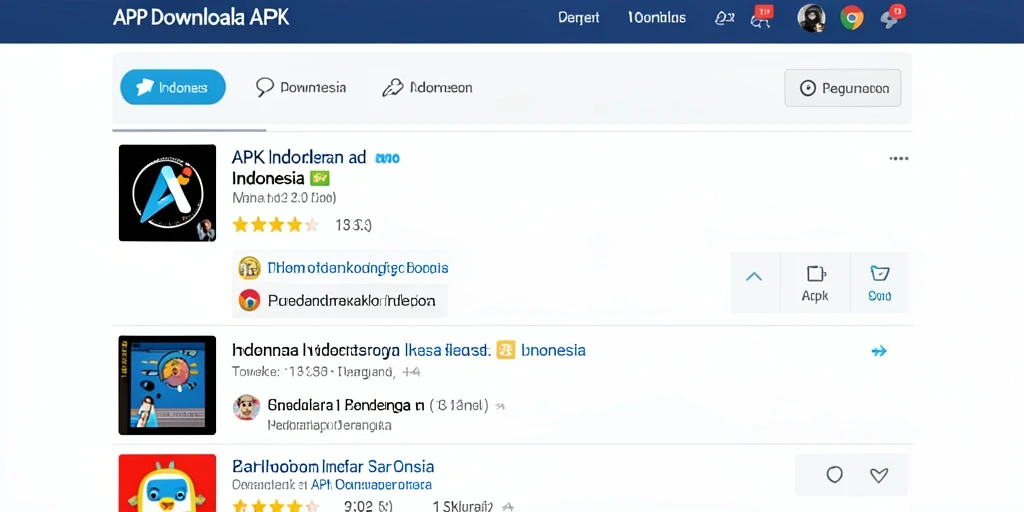Switch to the 'Dowmesia' tab

(301, 88)
